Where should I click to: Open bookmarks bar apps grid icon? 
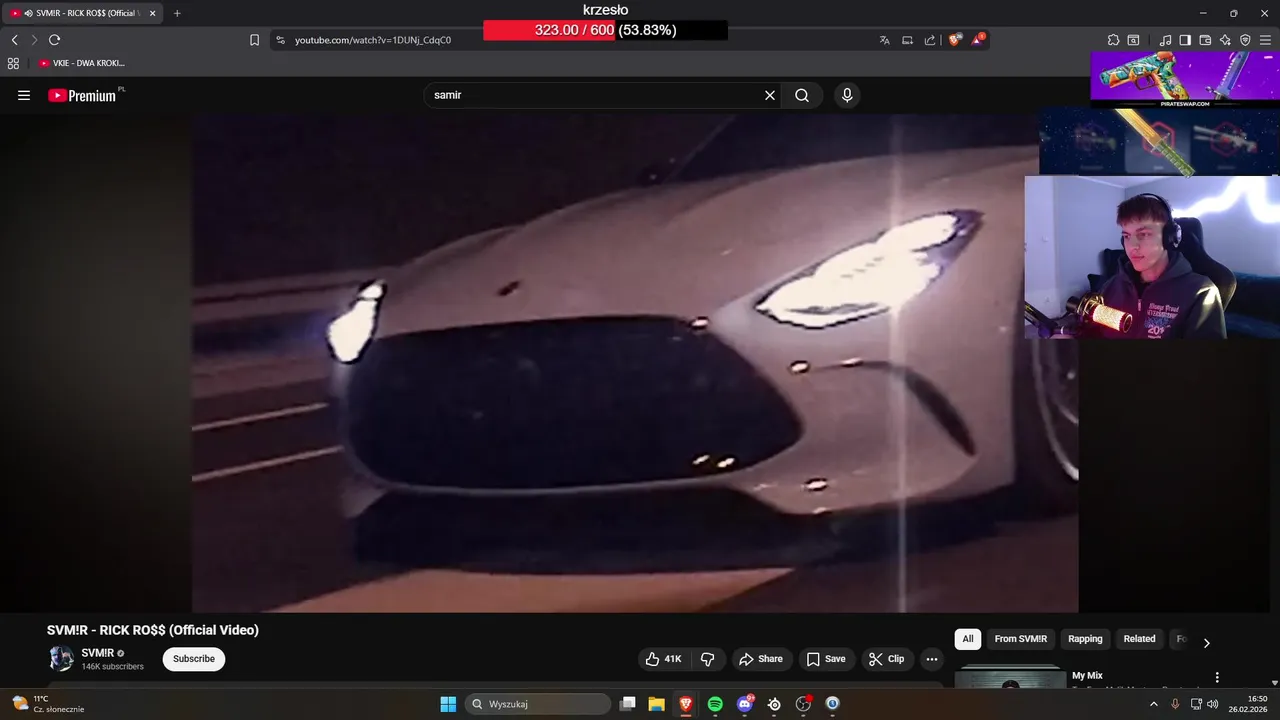pyautogui.click(x=13, y=63)
